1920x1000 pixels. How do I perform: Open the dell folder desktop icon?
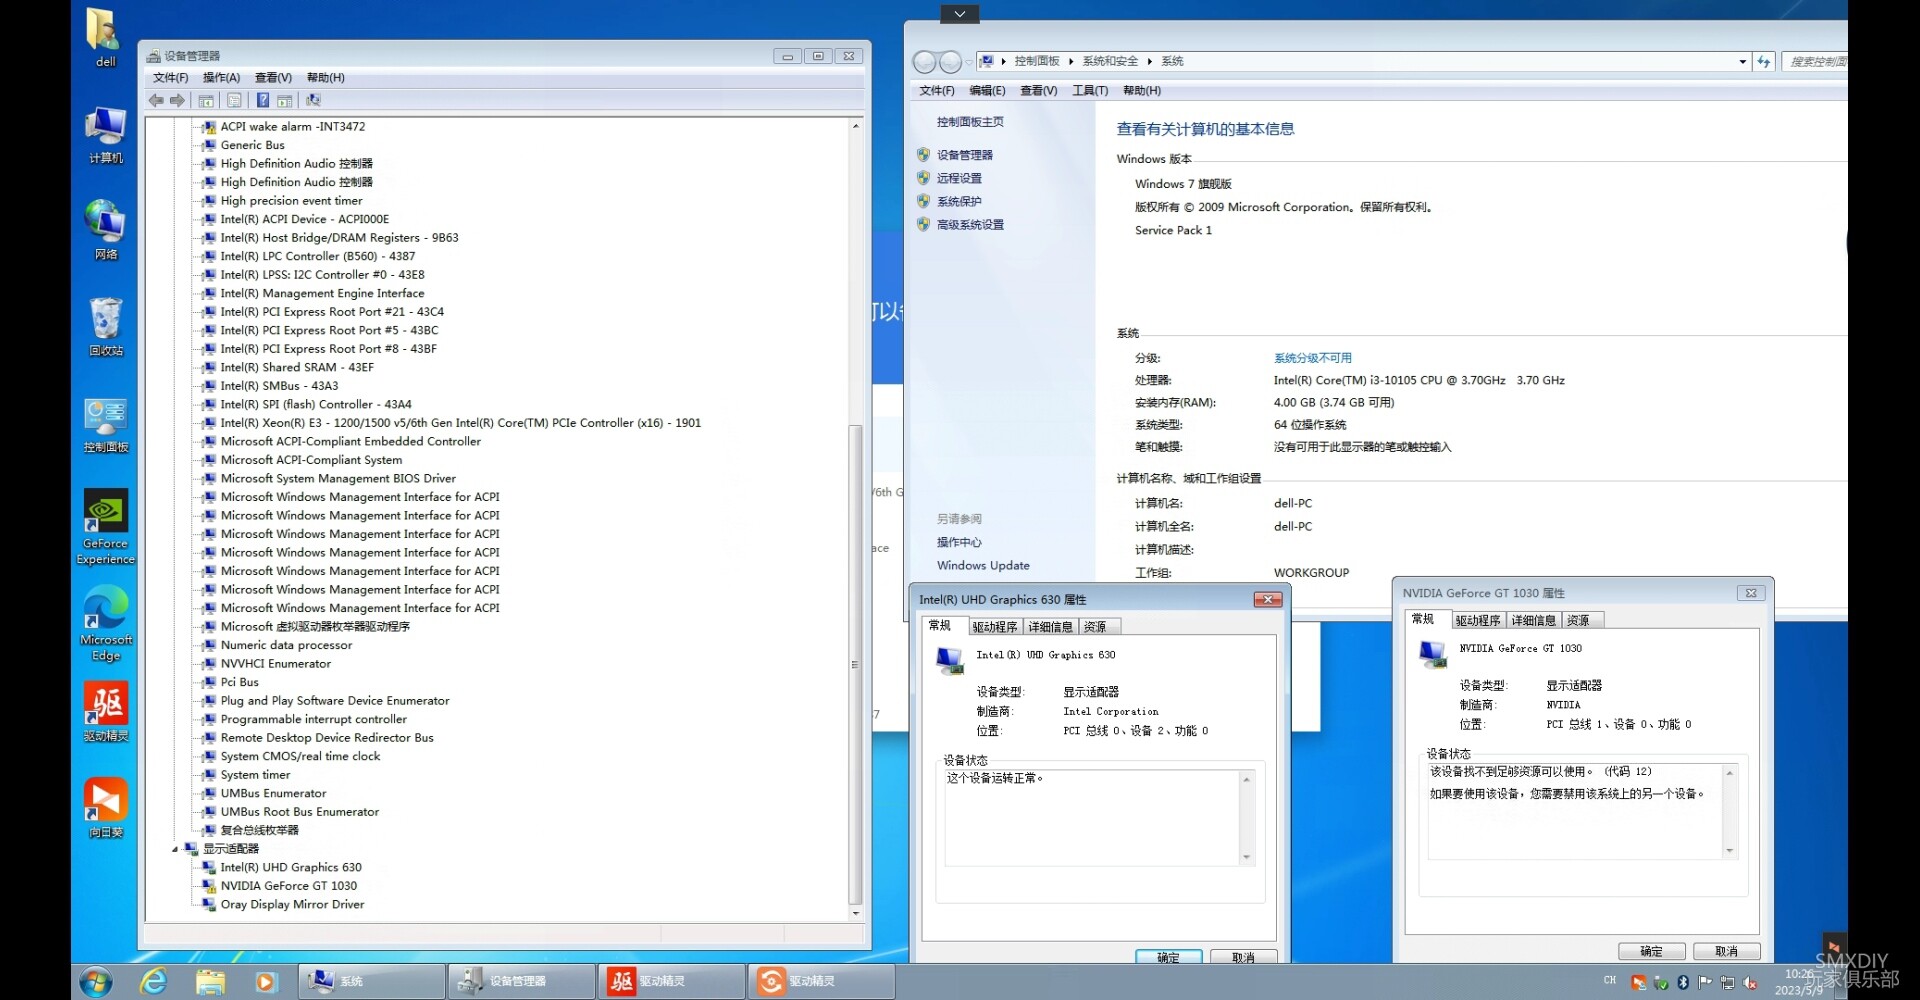(105, 38)
